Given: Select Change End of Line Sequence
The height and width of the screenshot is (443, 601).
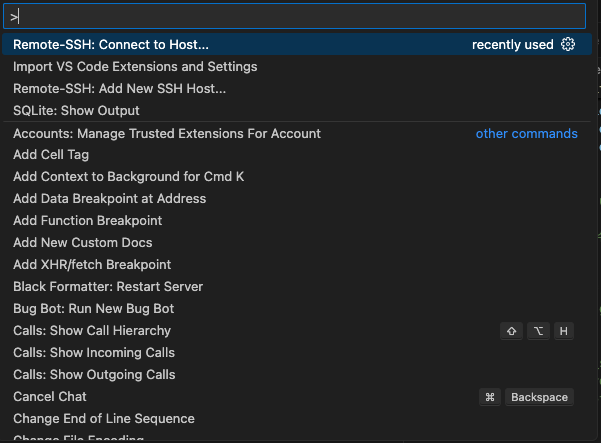Looking at the screenshot, I should click(297, 419).
